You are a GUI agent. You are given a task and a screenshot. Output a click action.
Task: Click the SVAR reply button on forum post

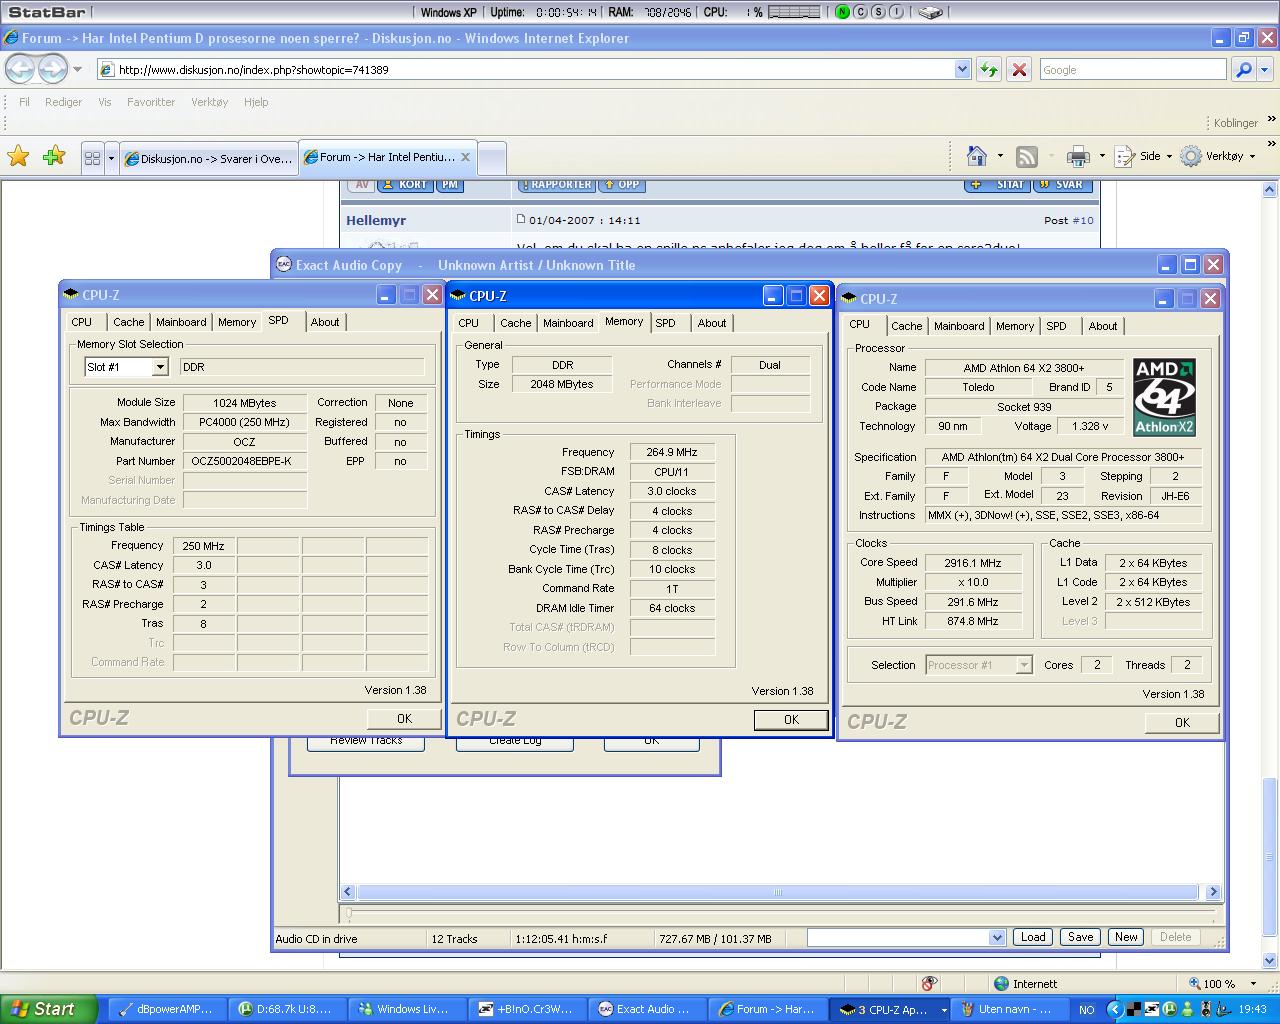click(1062, 184)
